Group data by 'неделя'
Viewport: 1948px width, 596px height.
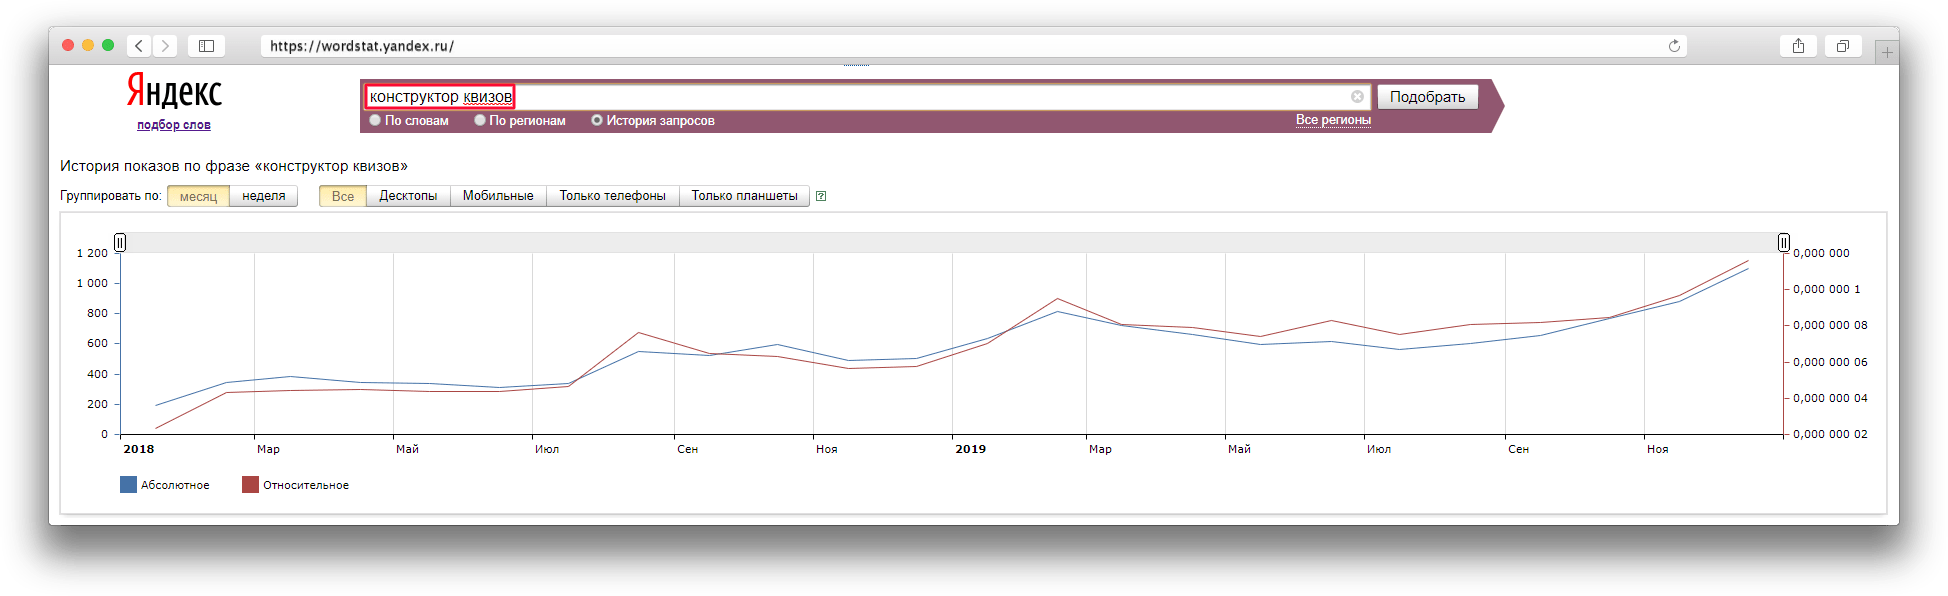click(x=264, y=196)
